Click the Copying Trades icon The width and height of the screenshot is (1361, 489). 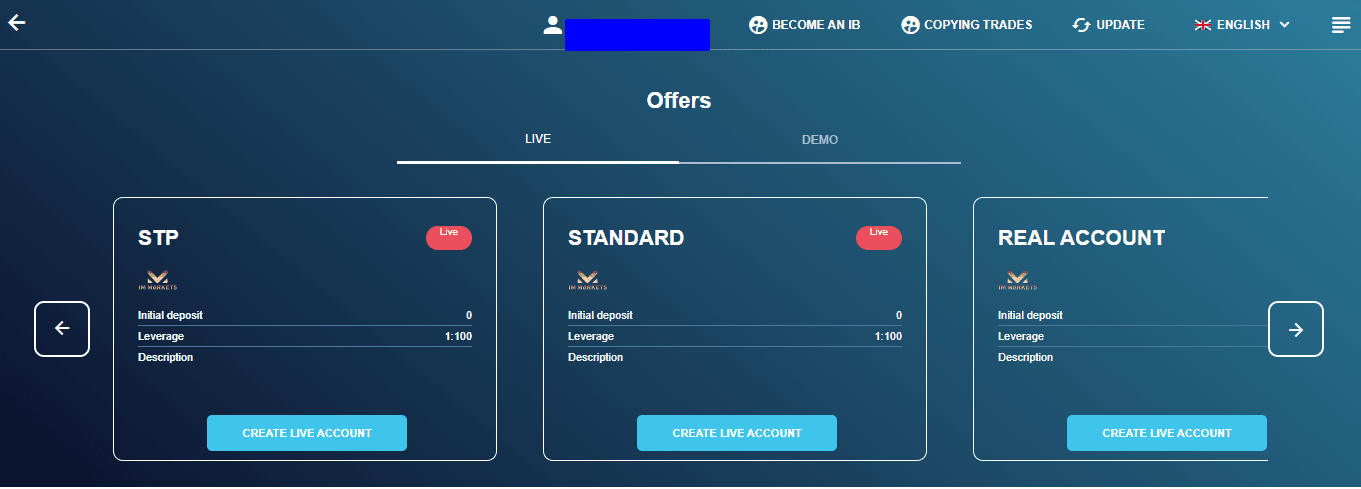pos(910,25)
